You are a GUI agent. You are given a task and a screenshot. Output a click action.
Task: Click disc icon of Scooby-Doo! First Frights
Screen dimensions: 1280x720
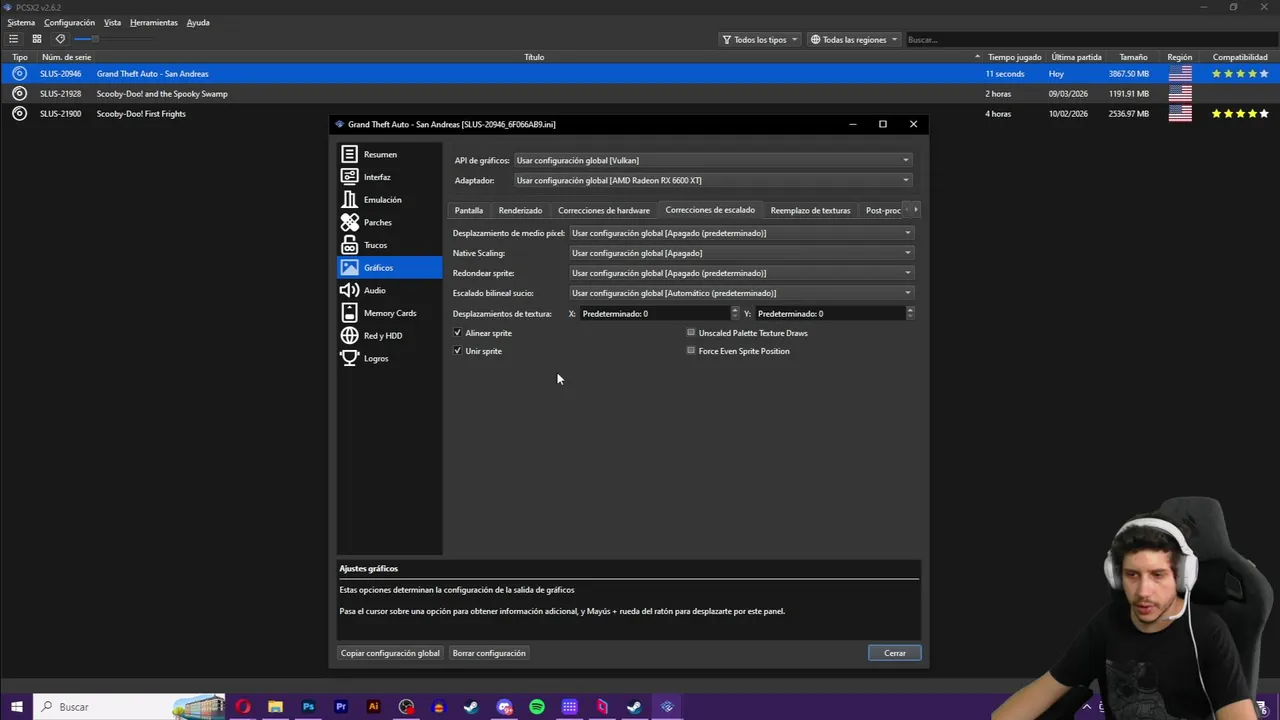tap(19, 113)
